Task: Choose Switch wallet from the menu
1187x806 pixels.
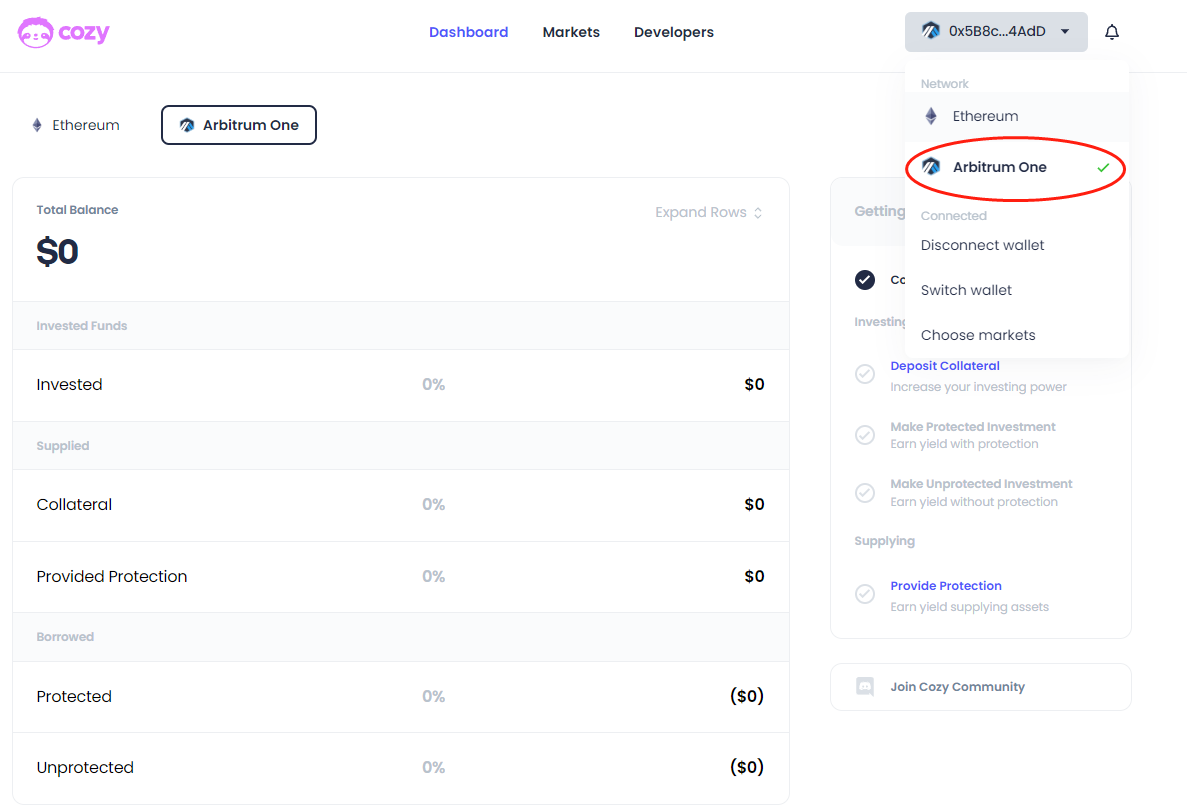Action: tap(966, 290)
